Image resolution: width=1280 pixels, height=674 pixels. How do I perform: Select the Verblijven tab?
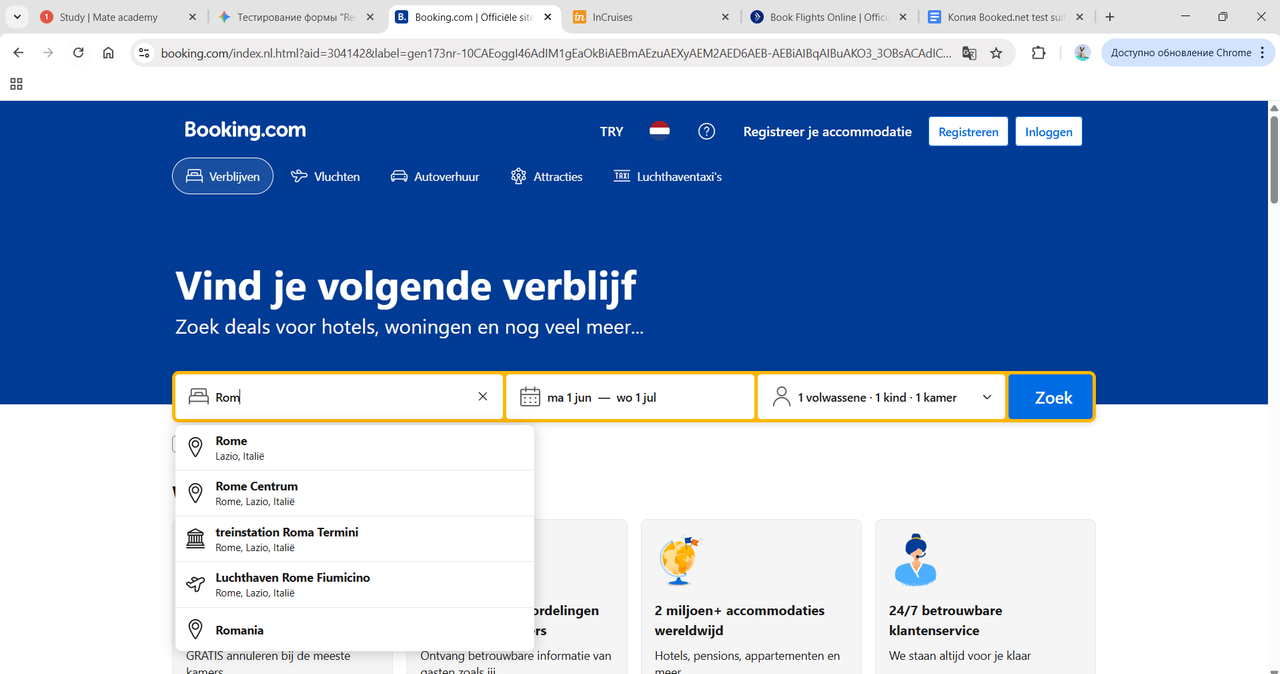(223, 176)
